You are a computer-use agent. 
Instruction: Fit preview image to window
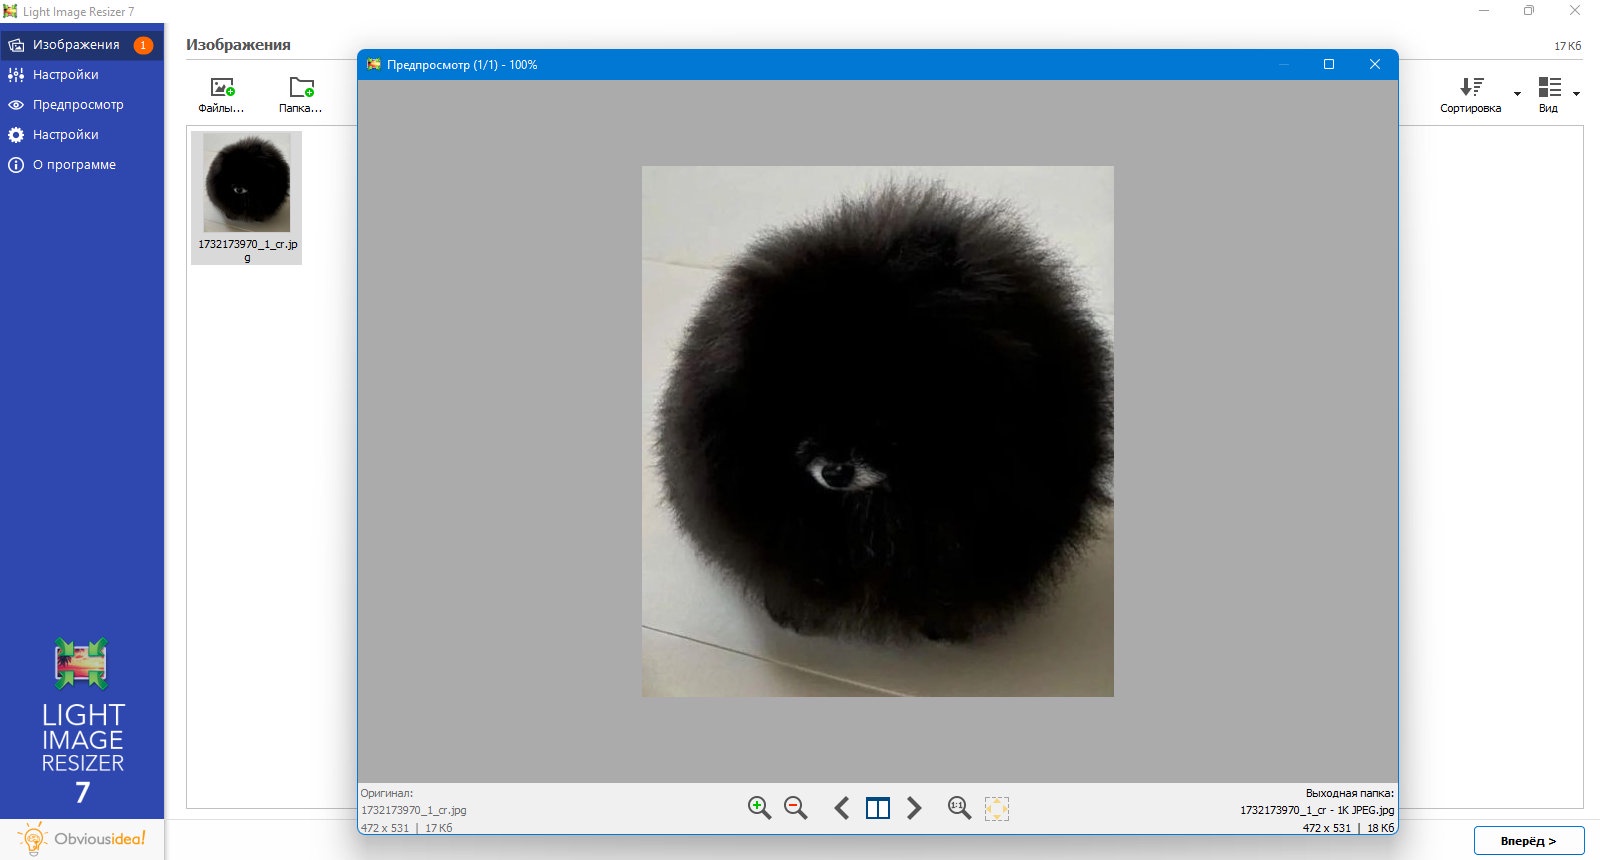point(997,808)
